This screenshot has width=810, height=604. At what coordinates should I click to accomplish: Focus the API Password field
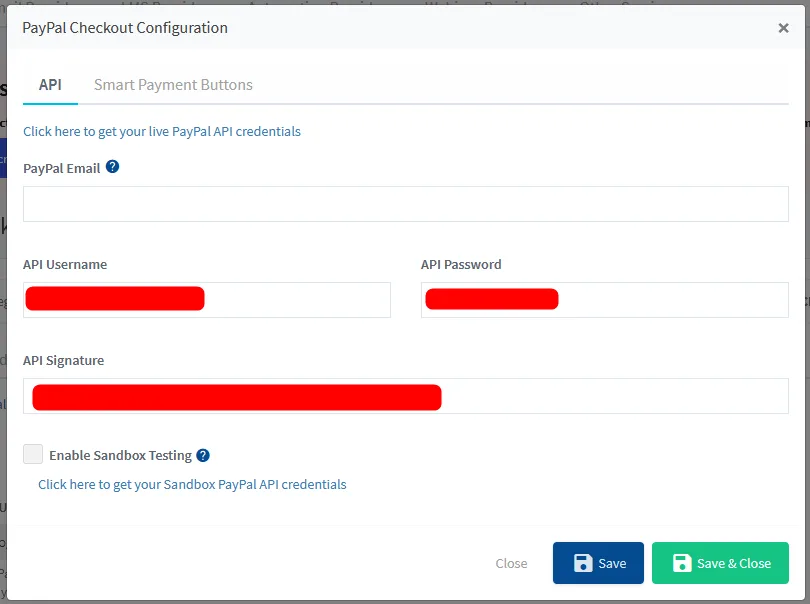tap(604, 300)
